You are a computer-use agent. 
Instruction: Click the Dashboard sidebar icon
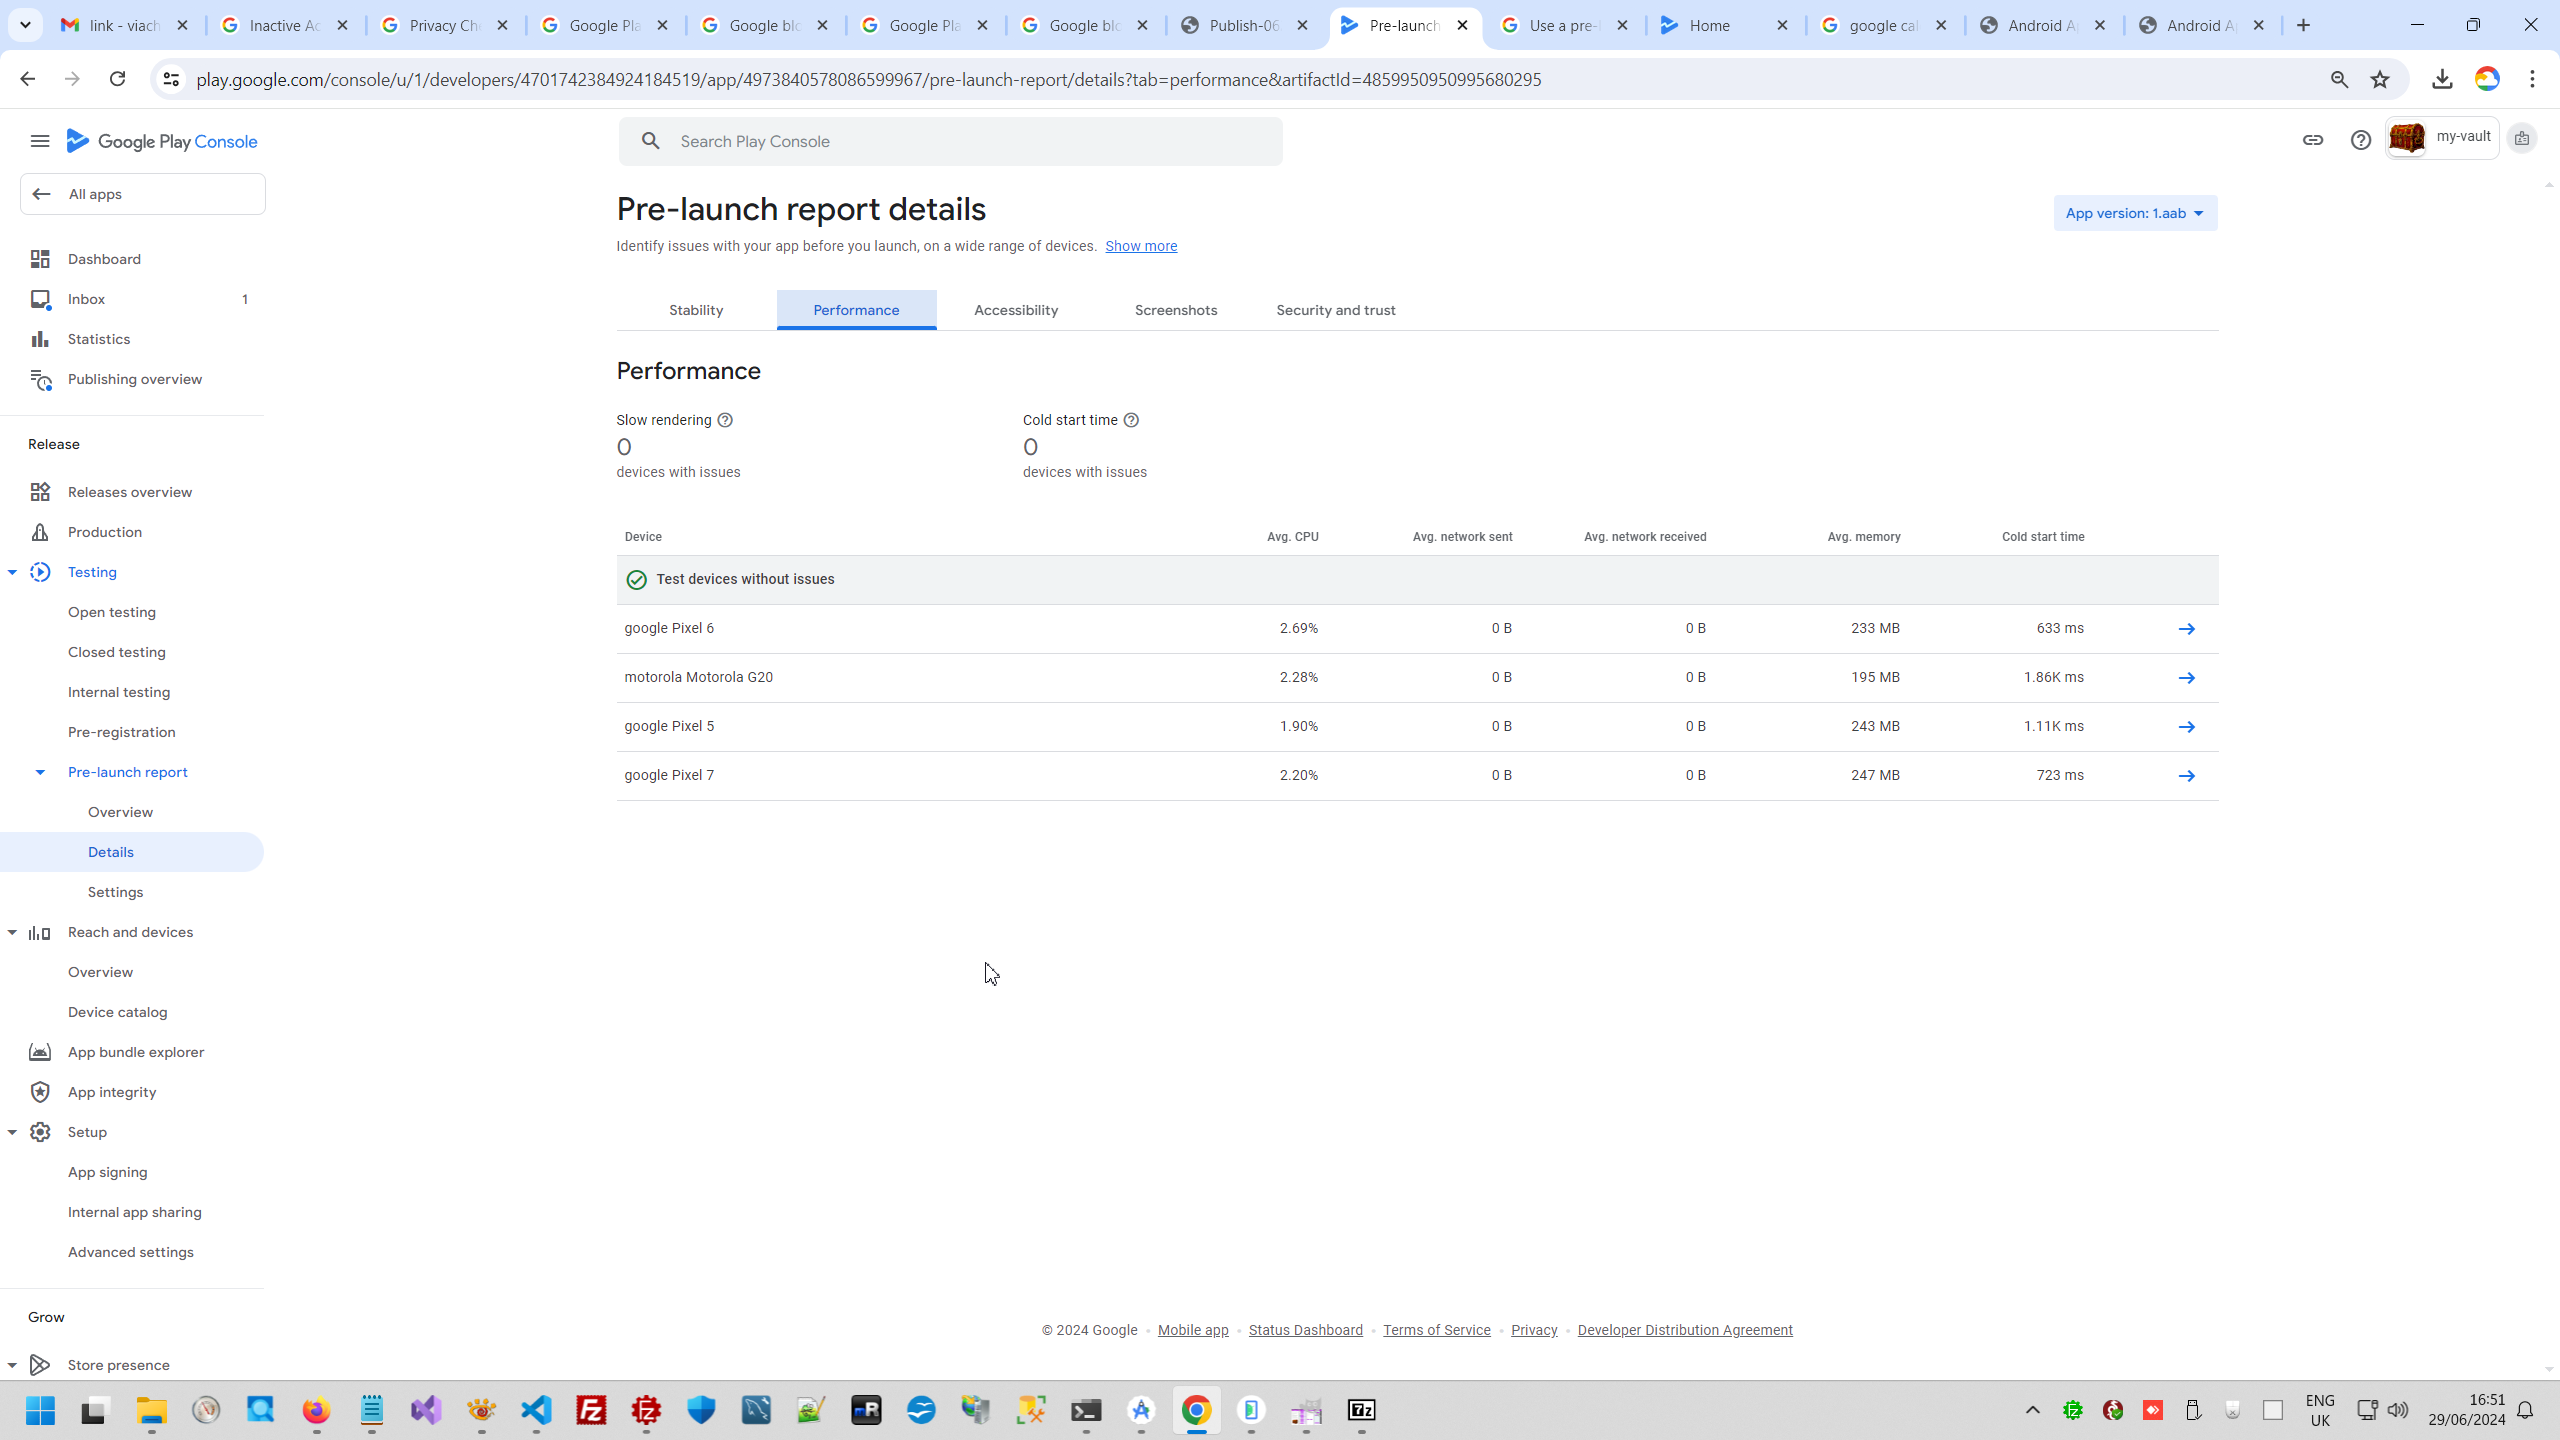coord(40,259)
